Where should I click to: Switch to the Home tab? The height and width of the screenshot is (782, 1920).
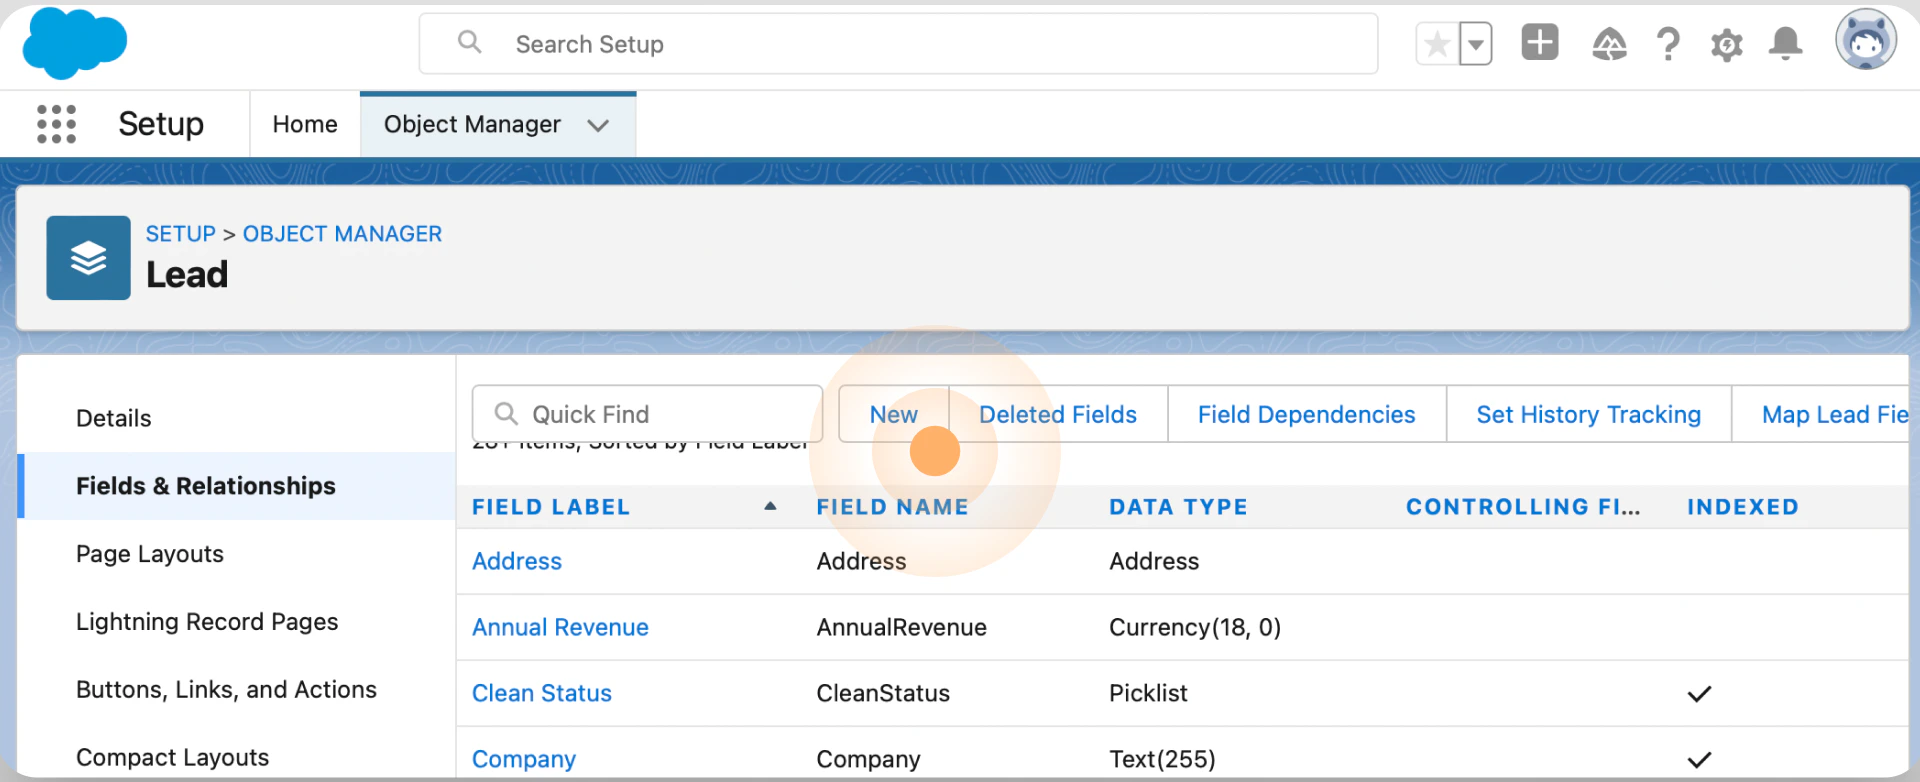305,124
